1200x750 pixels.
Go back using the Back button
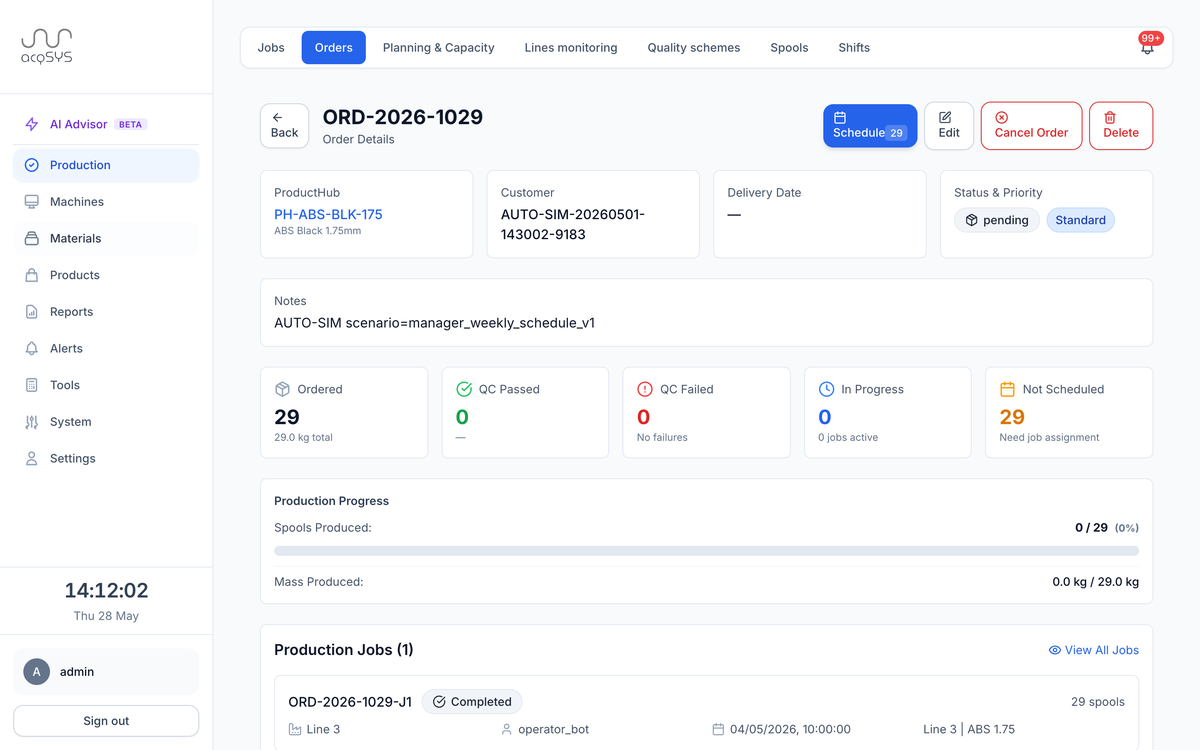[284, 126]
